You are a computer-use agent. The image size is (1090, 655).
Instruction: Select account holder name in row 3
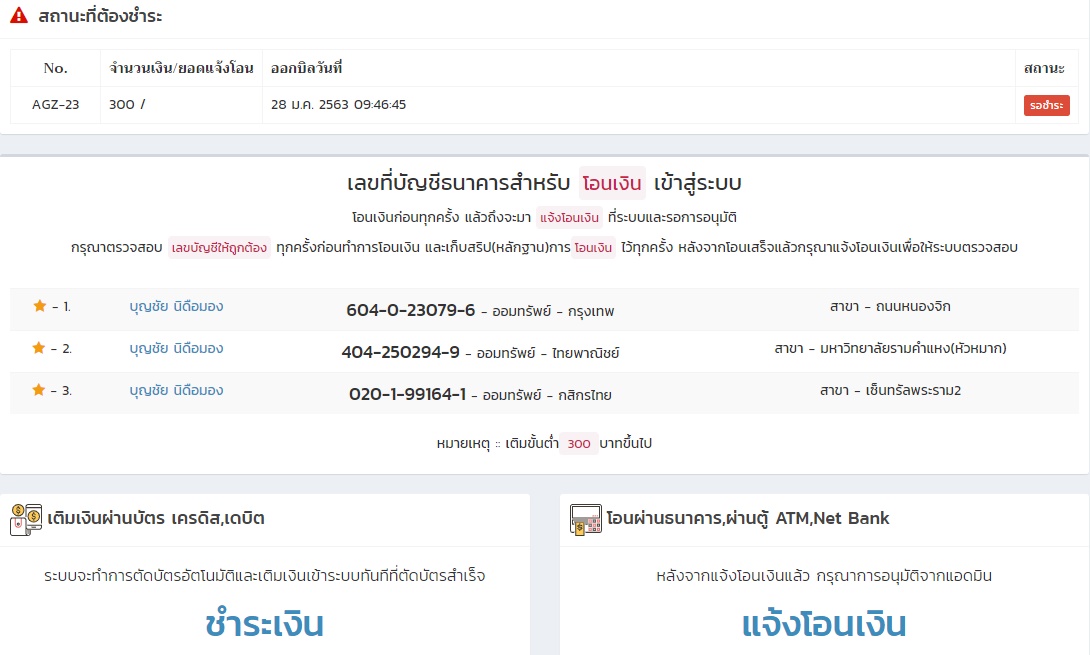click(x=176, y=391)
